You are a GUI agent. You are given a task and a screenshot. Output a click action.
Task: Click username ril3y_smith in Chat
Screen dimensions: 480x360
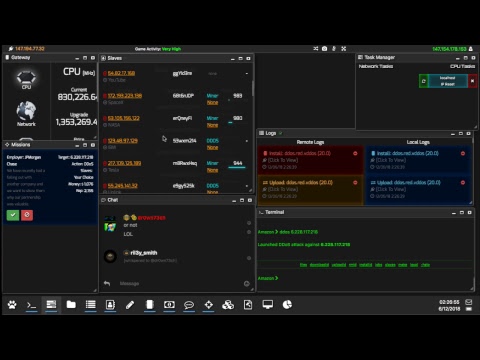pyautogui.click(x=144, y=253)
